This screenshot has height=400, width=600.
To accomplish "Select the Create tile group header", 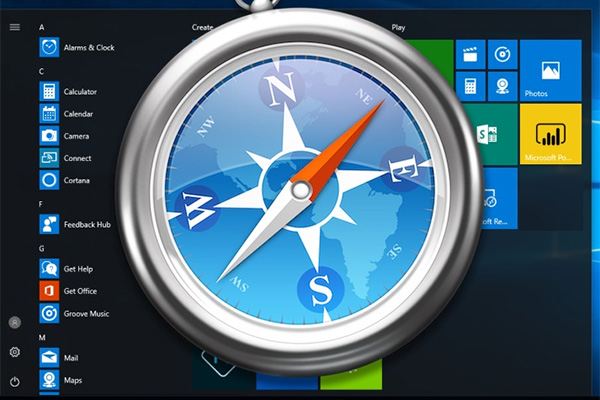I will point(202,27).
